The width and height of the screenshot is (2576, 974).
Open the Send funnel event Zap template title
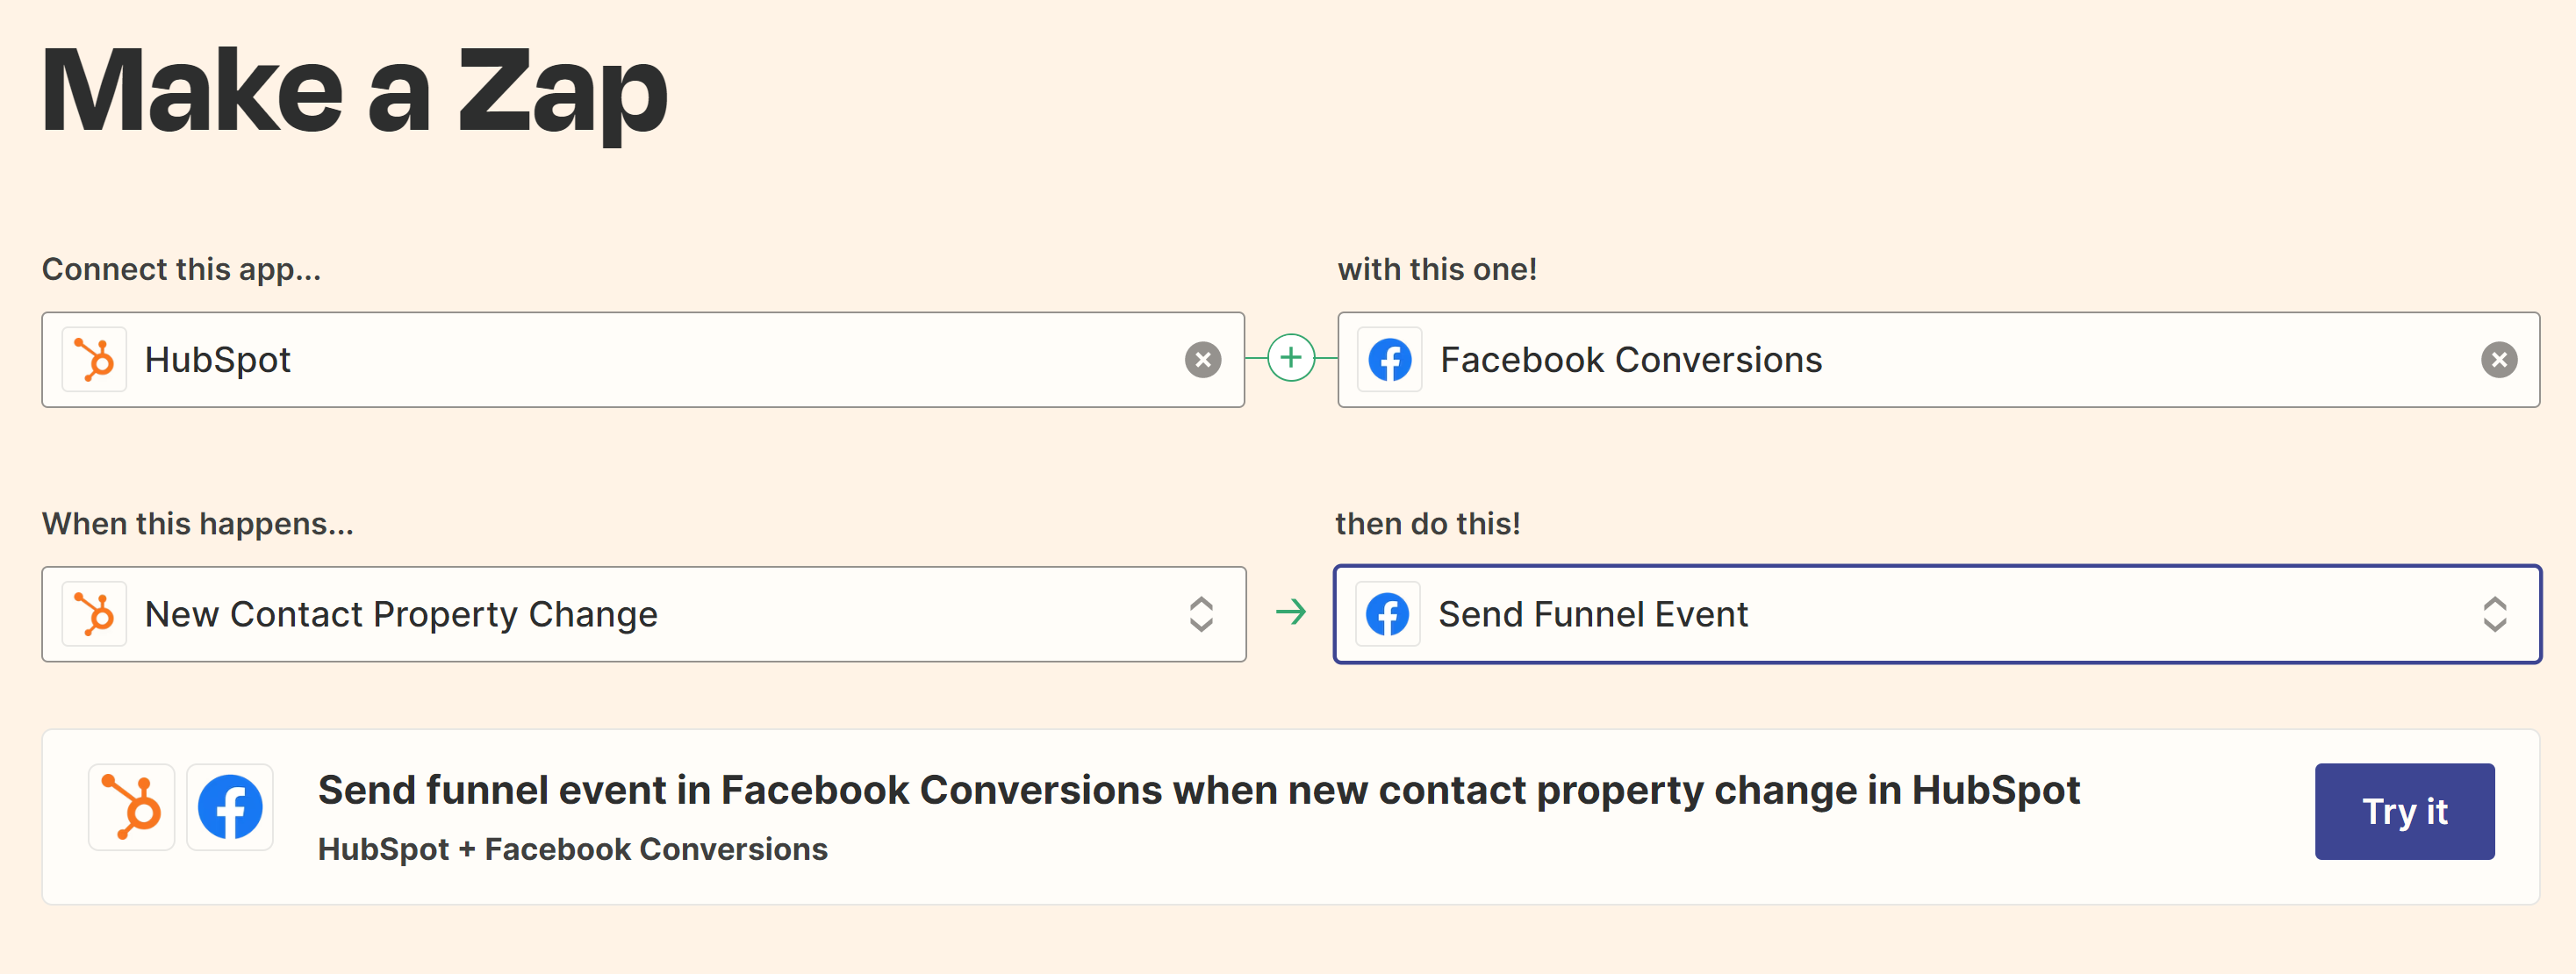point(1198,790)
